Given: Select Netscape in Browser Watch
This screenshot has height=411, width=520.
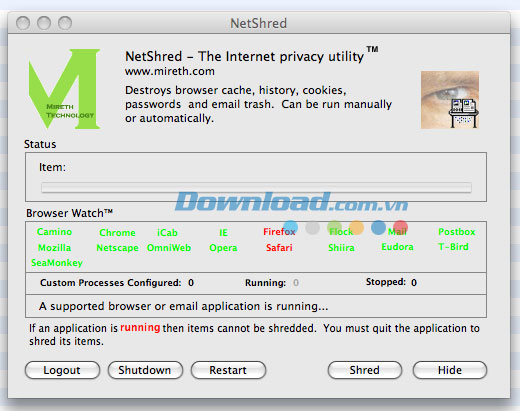Looking at the screenshot, I should pos(117,248).
